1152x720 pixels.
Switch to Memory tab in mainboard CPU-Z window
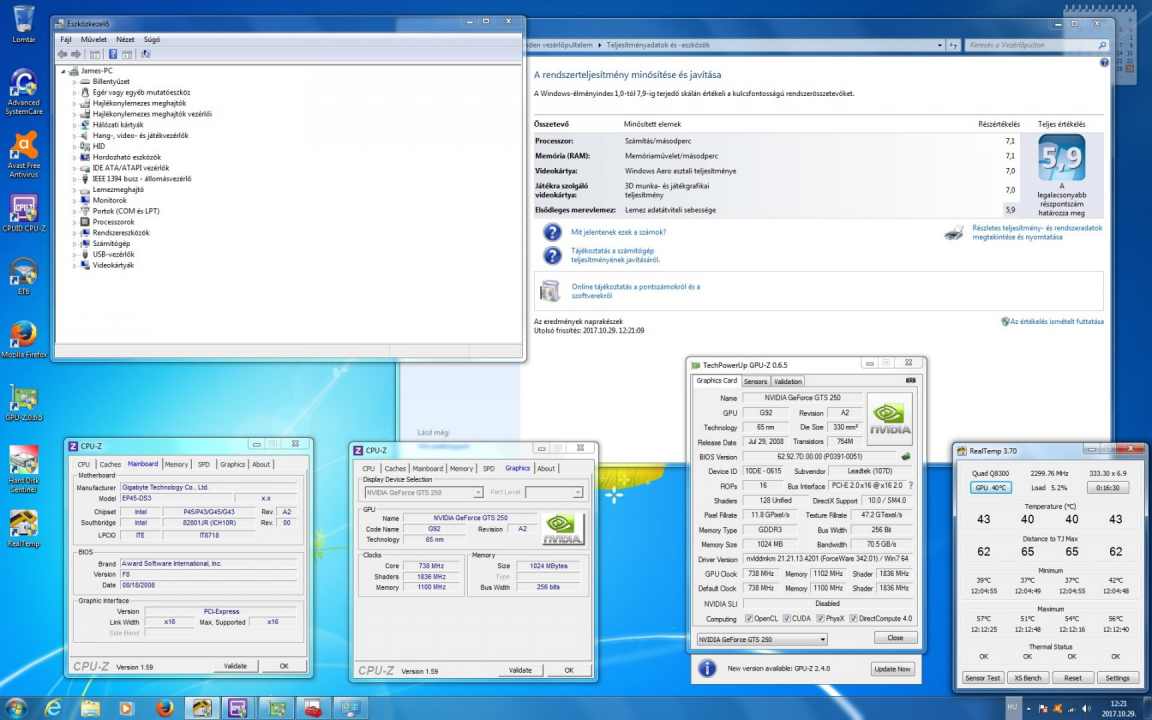pyautogui.click(x=176, y=464)
